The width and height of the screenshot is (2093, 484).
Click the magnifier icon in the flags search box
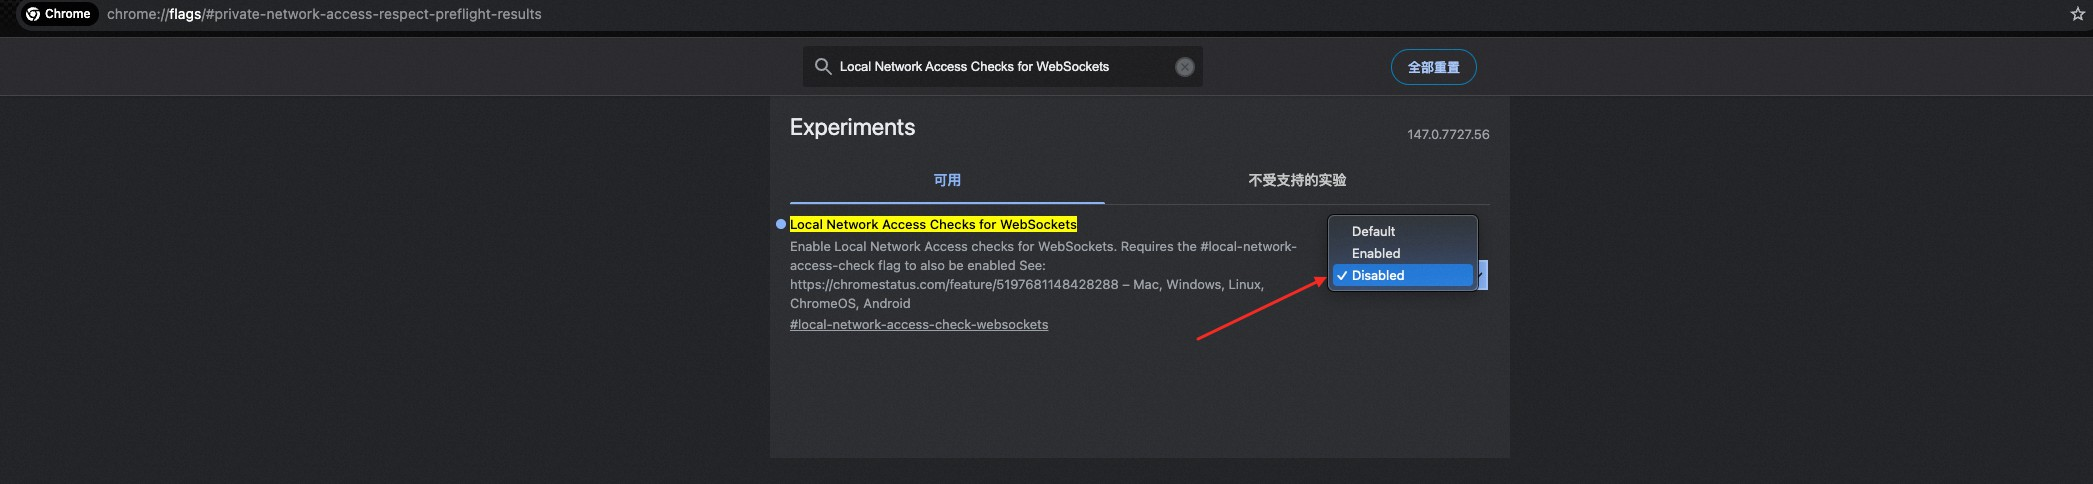pos(823,66)
